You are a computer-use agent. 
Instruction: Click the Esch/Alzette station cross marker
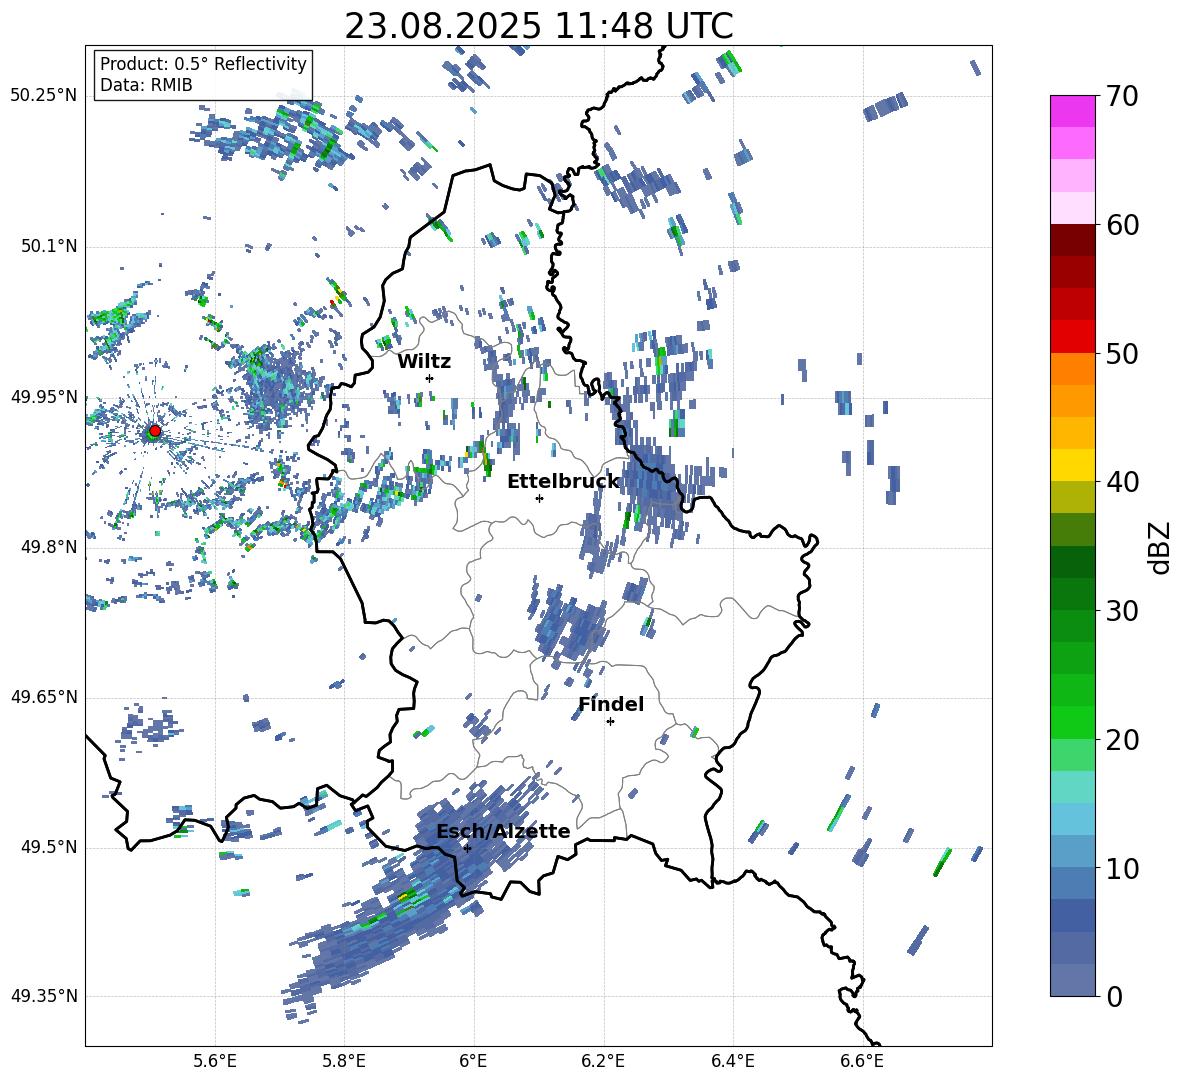coord(467,848)
